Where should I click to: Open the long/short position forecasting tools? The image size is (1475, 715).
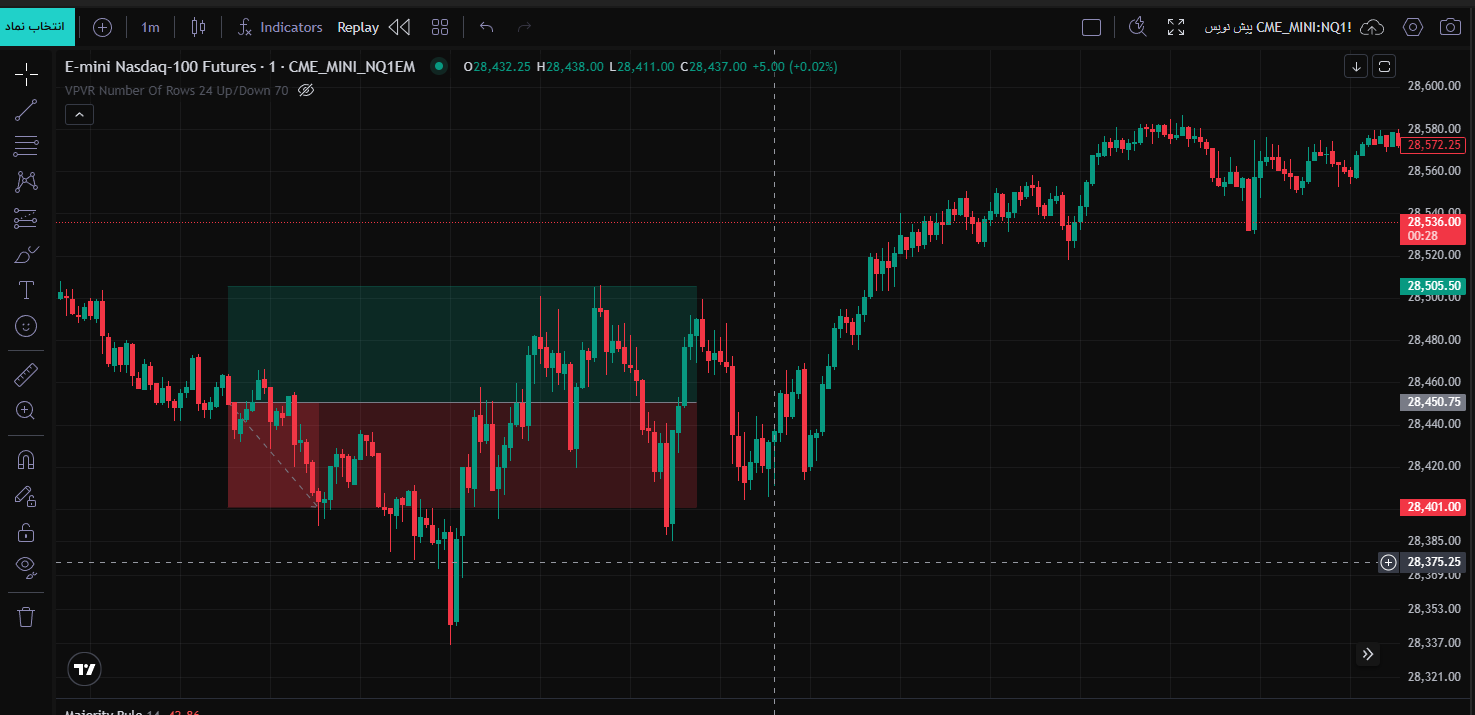[x=27, y=218]
